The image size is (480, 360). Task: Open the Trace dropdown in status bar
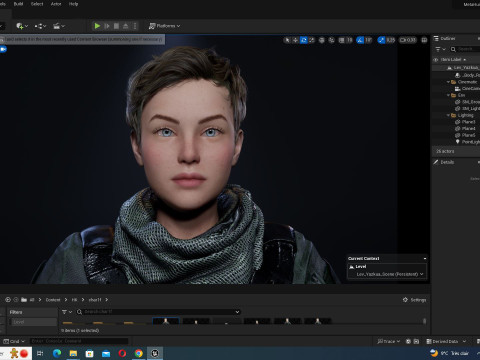[388, 341]
